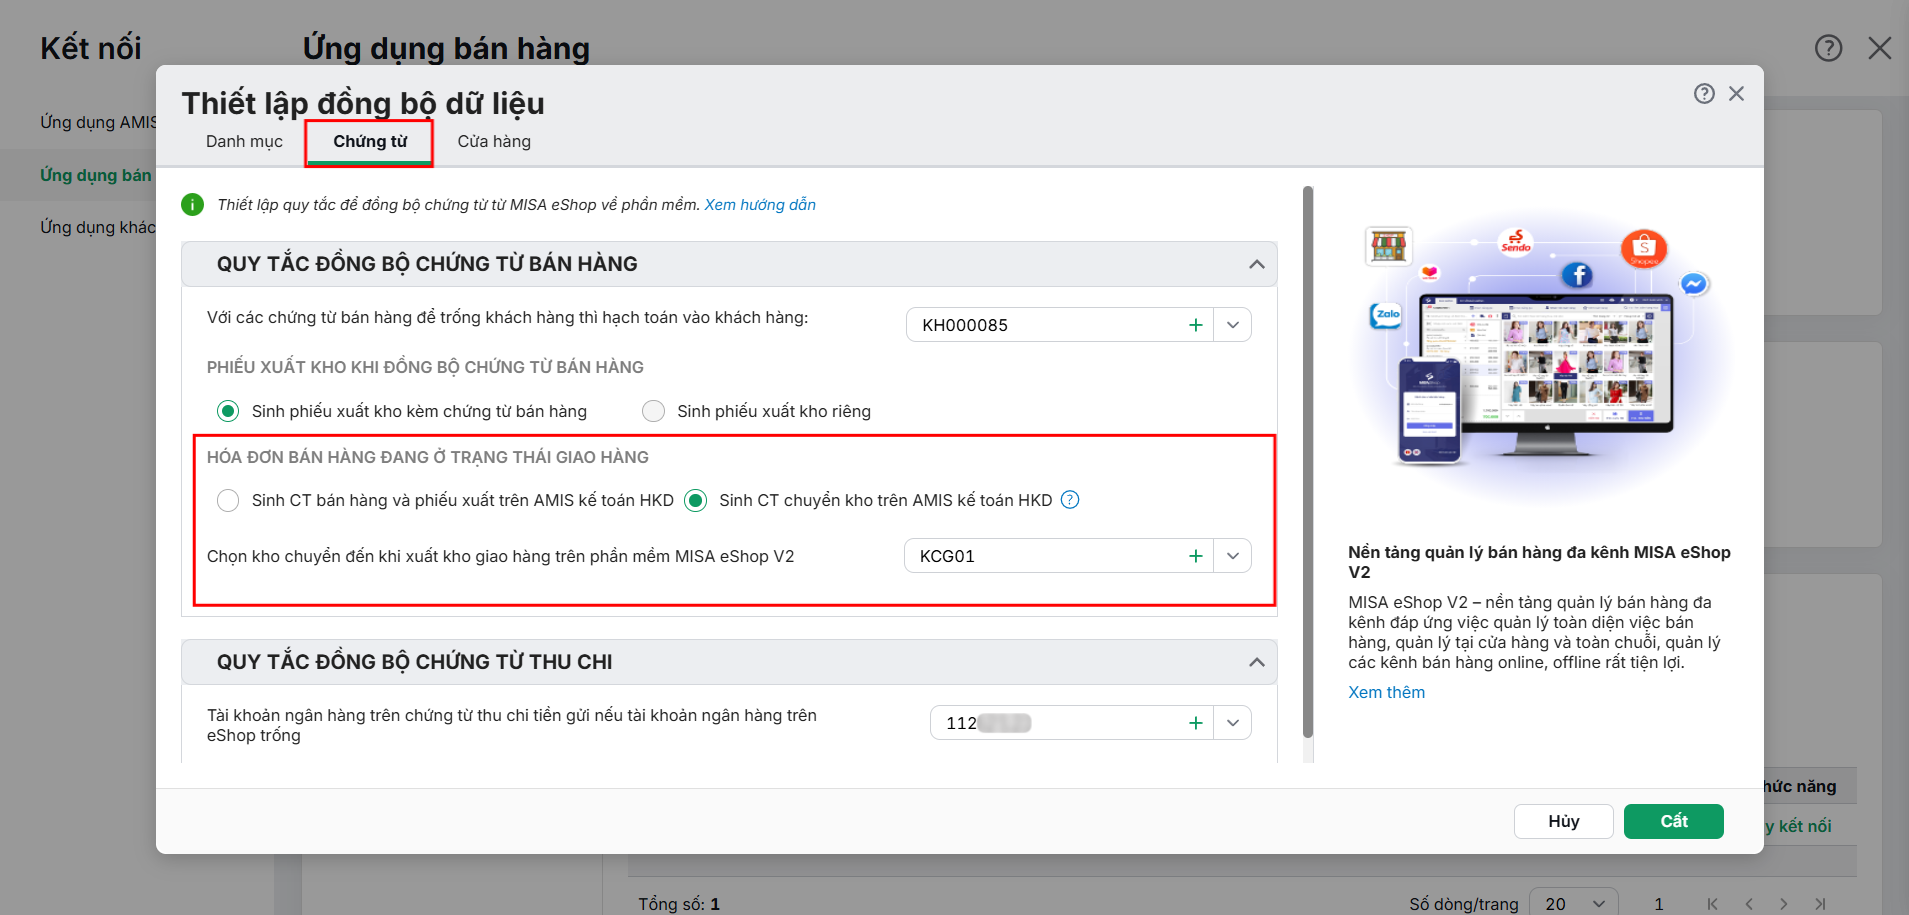Open the KCG01 warehouse dropdown arrow

click(x=1233, y=556)
